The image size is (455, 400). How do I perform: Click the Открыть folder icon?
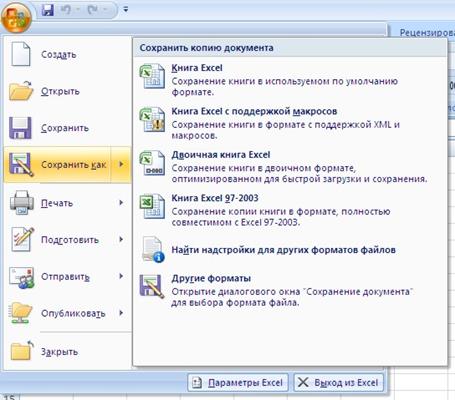[x=21, y=91]
